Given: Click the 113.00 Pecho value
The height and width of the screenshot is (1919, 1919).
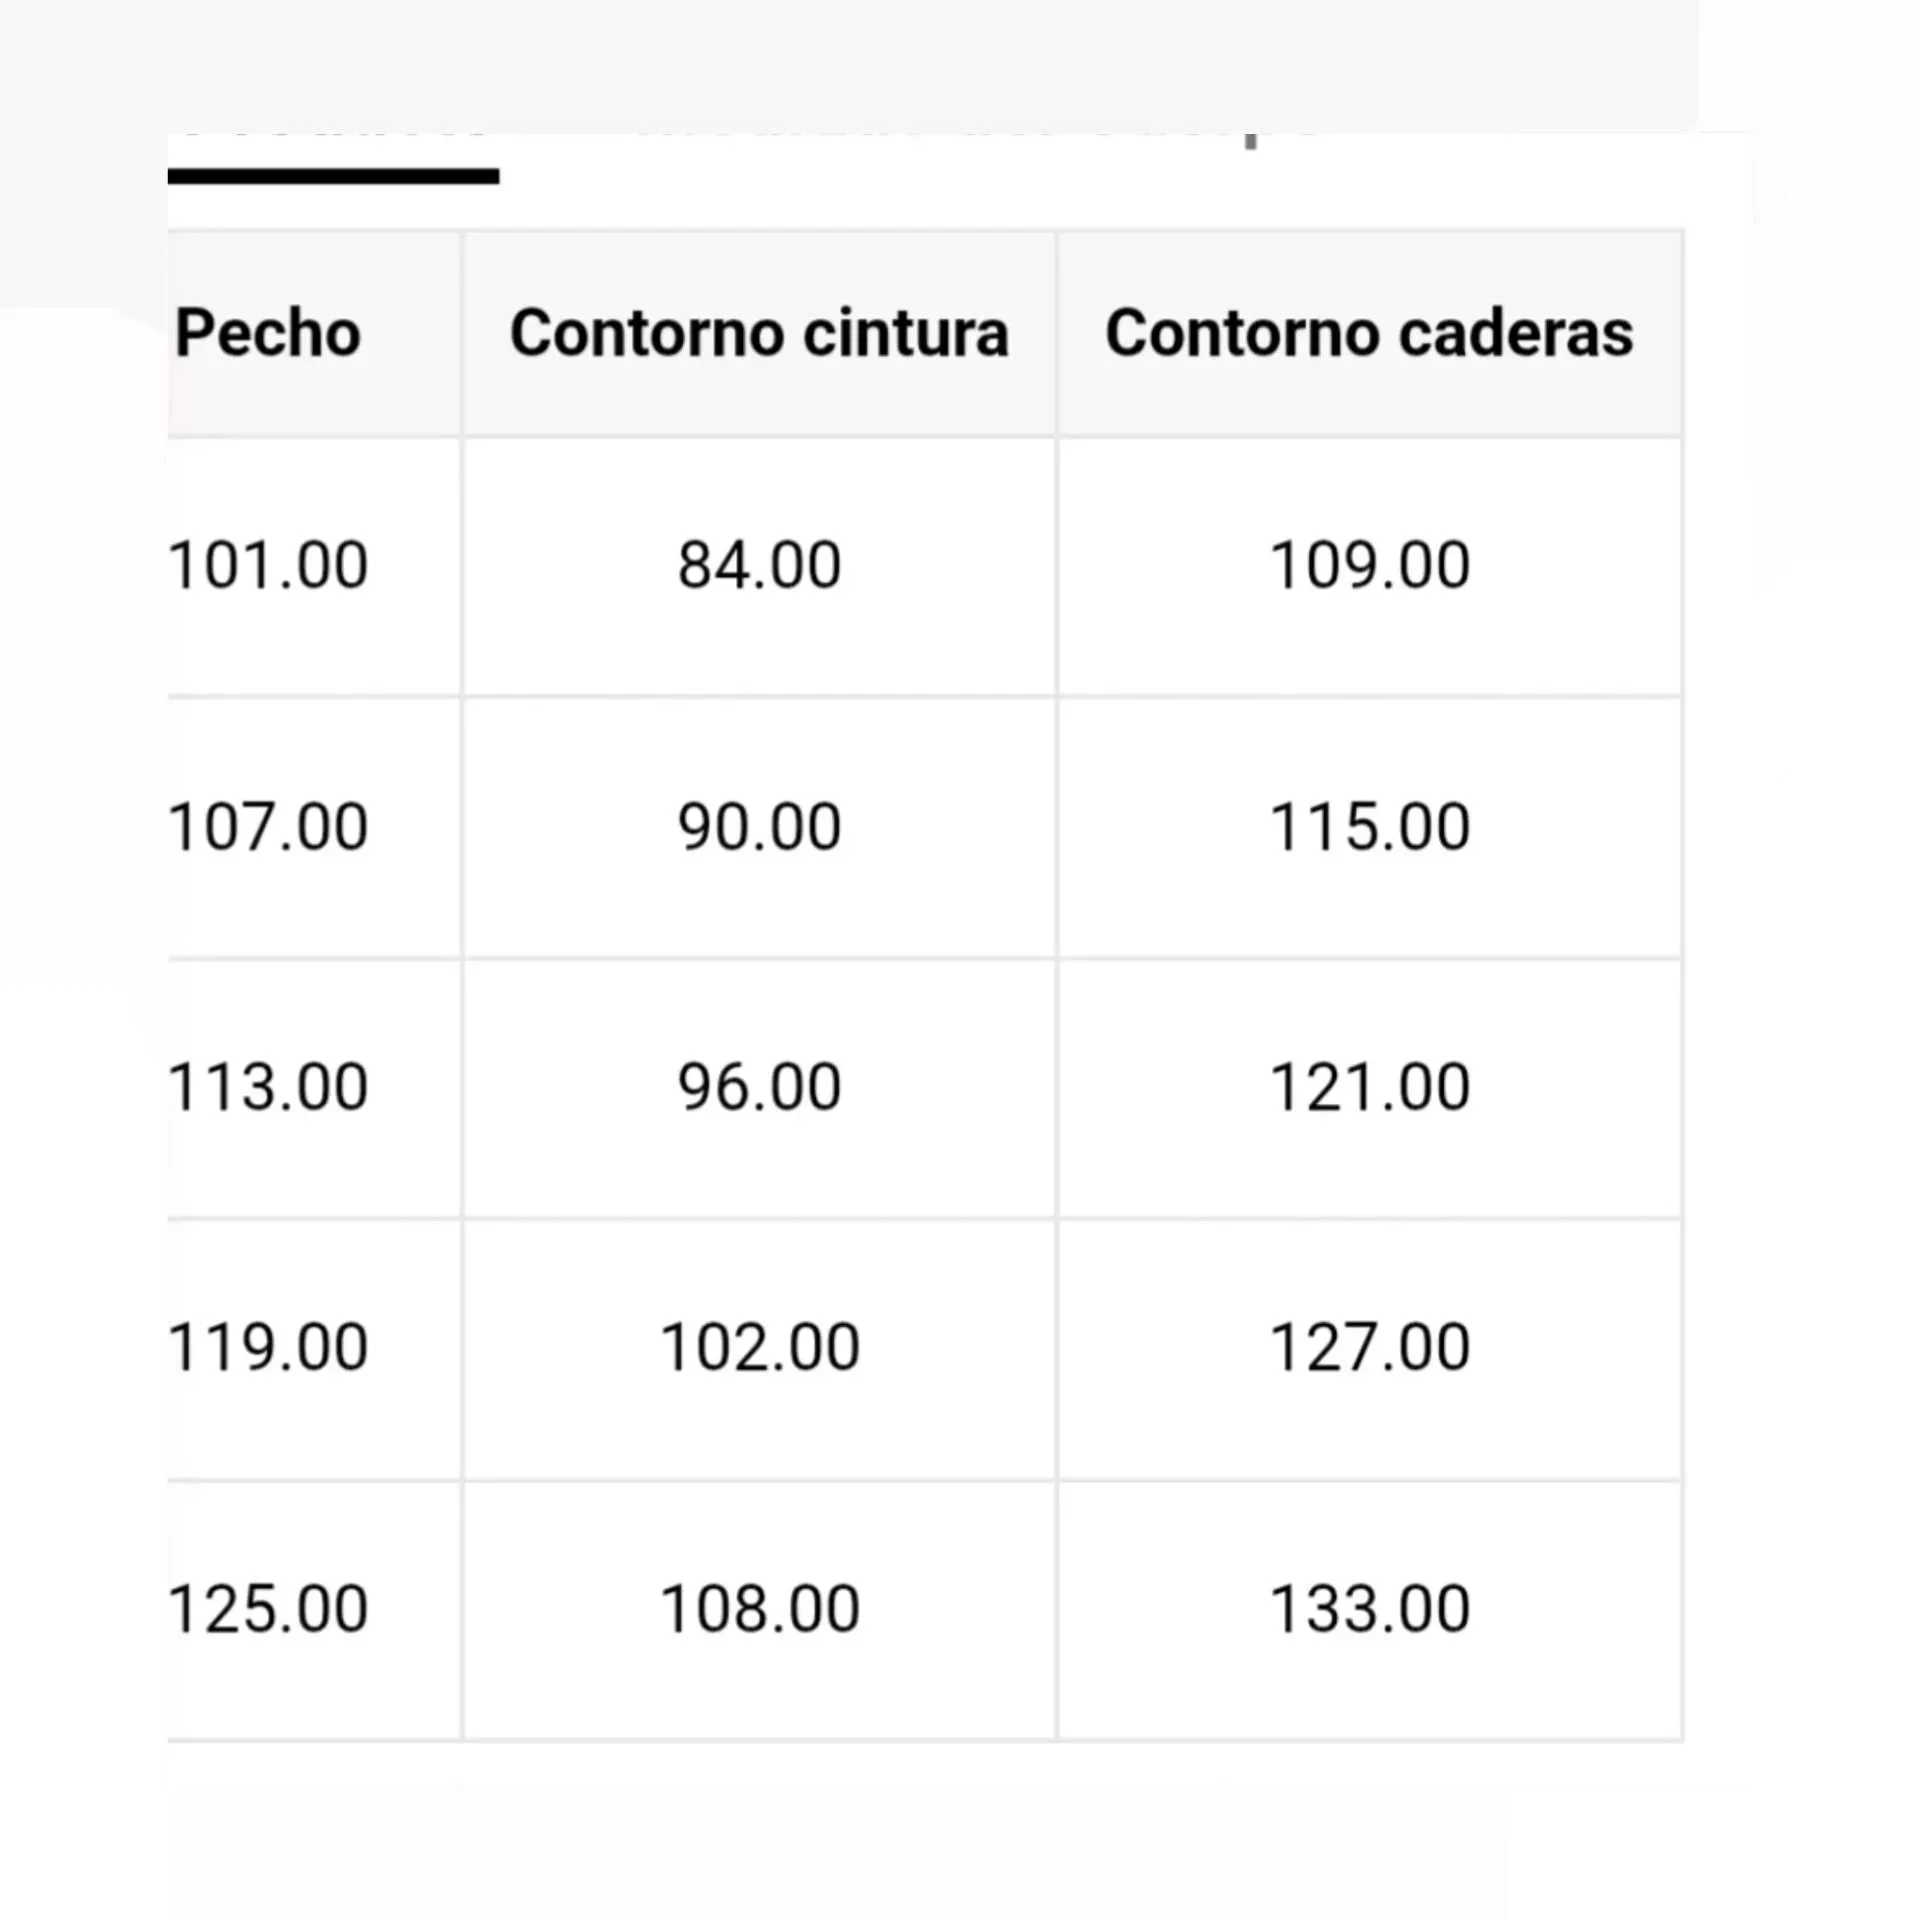Looking at the screenshot, I should point(268,1087).
